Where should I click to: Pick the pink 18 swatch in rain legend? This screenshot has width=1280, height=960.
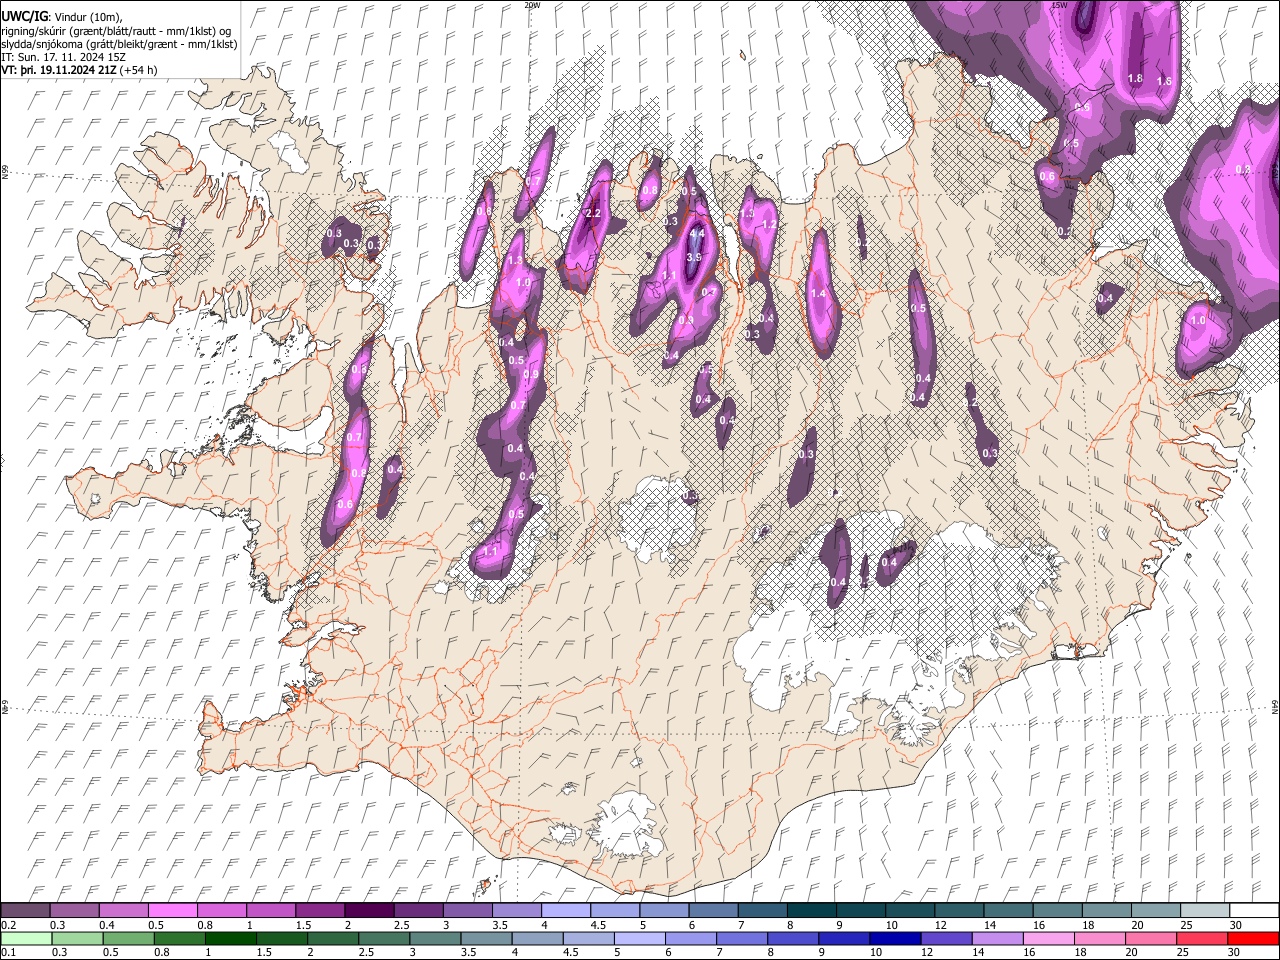pyautogui.click(x=1100, y=938)
